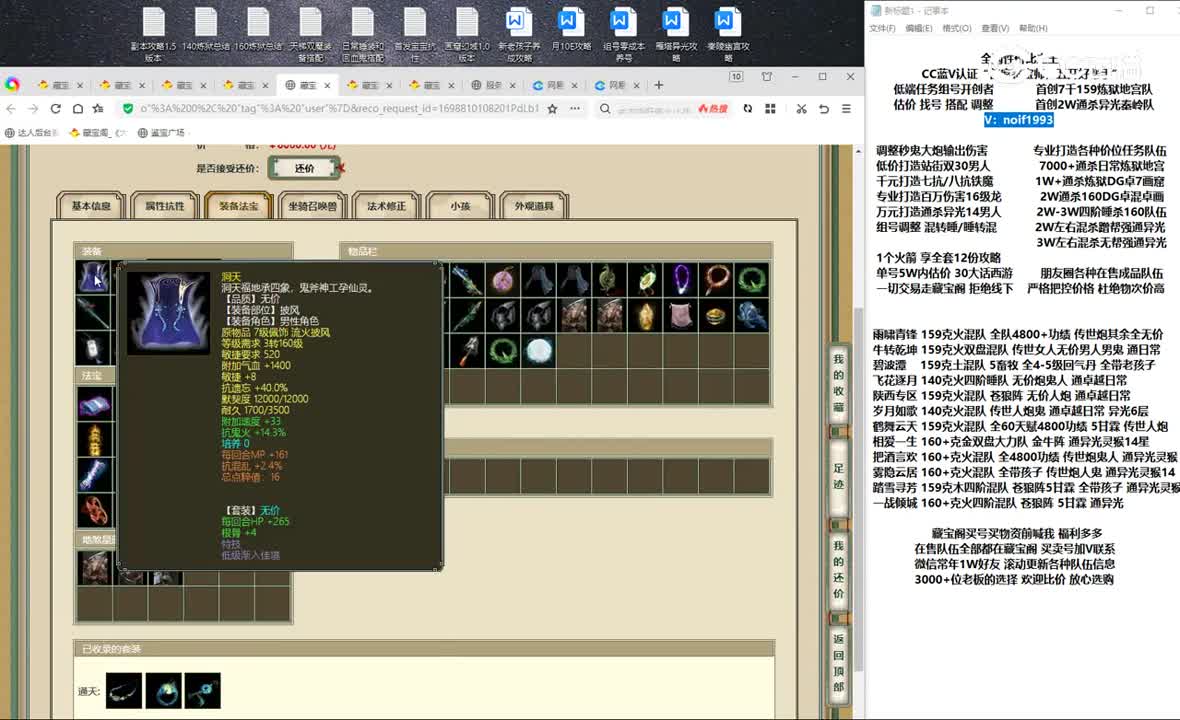
Task: Bookmark page with address bar star
Action: point(552,108)
